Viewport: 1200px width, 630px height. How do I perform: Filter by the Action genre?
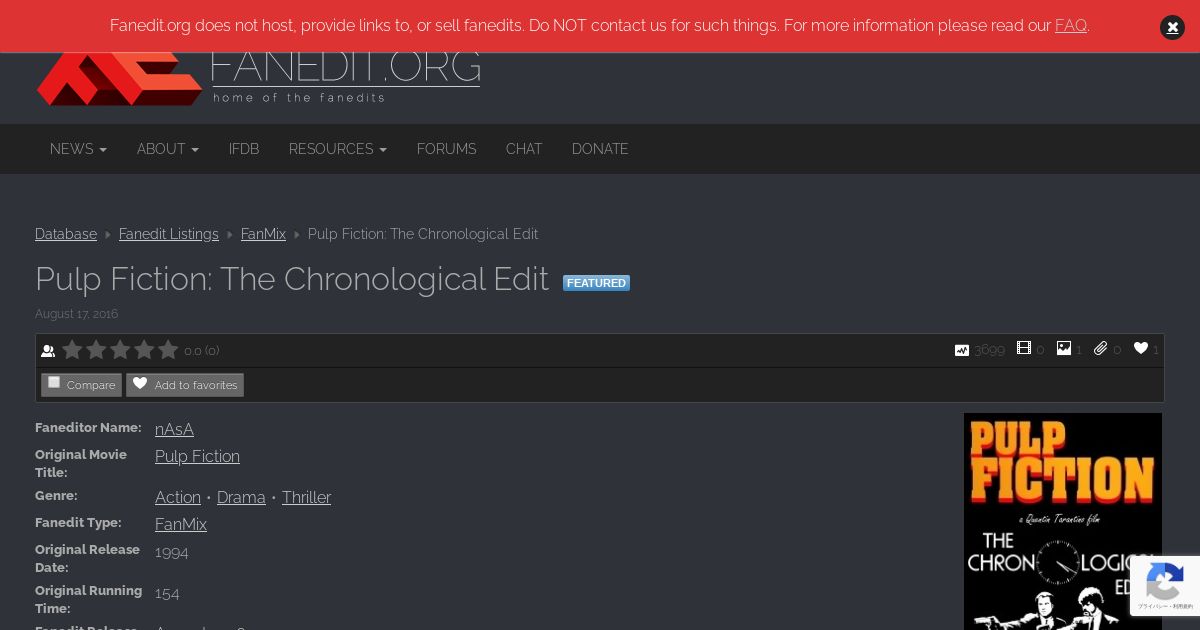click(178, 497)
